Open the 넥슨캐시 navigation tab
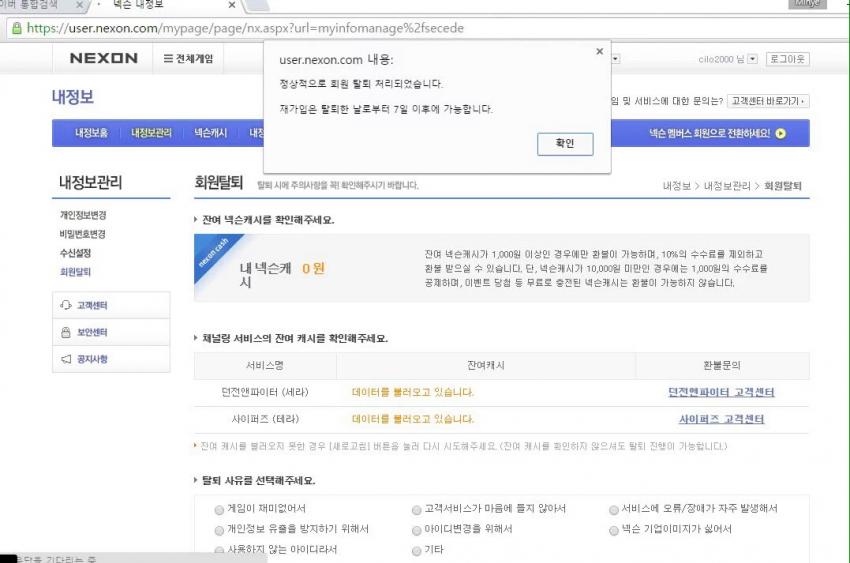Viewport: 850px width, 563px height. (210, 133)
